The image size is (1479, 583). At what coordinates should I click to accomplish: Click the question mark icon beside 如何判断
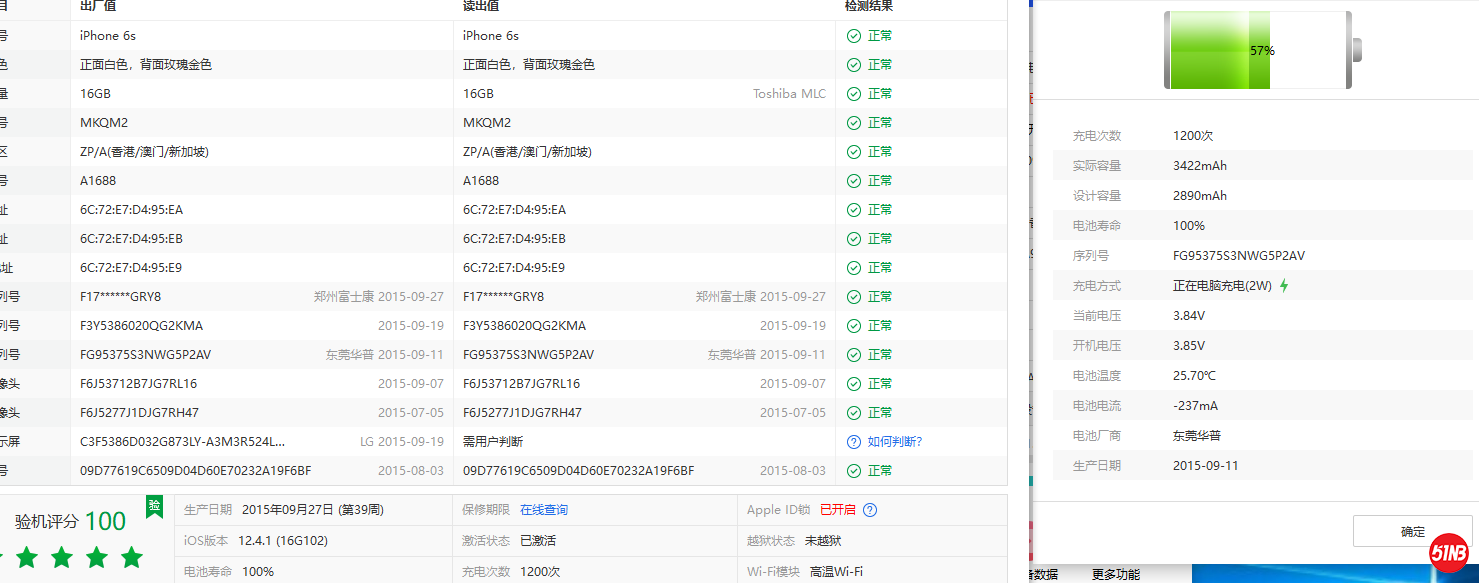[853, 442]
